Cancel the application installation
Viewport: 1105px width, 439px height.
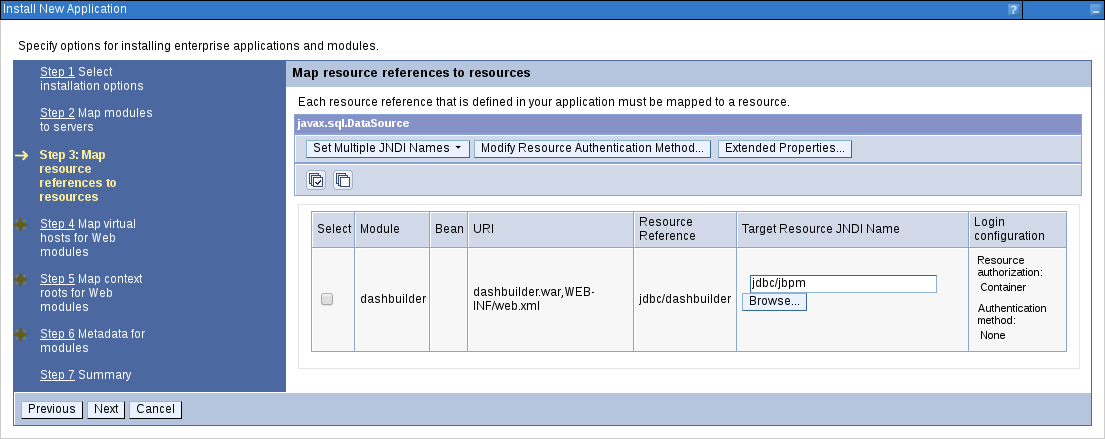[155, 409]
